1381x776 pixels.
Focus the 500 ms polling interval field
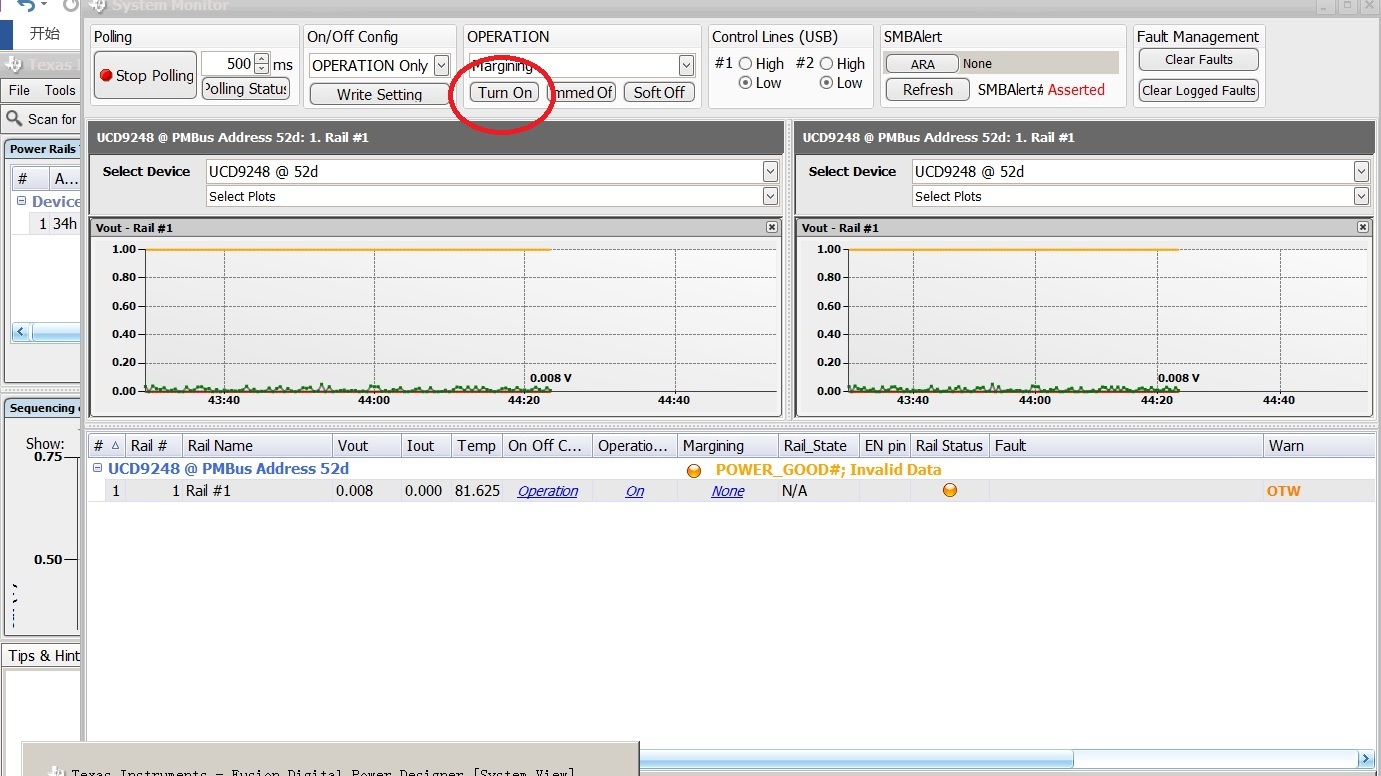coord(227,64)
